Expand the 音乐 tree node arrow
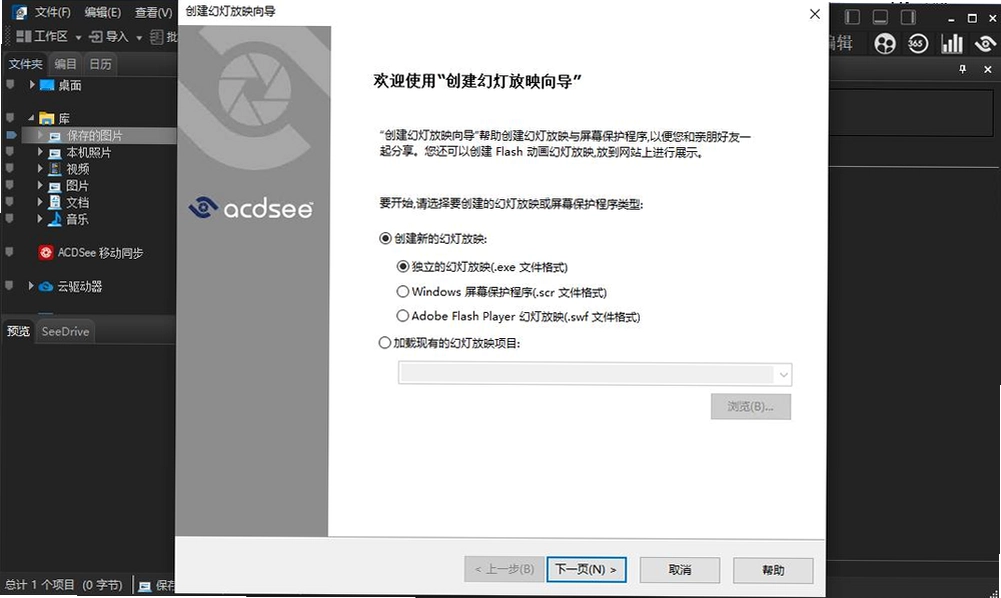 40,219
